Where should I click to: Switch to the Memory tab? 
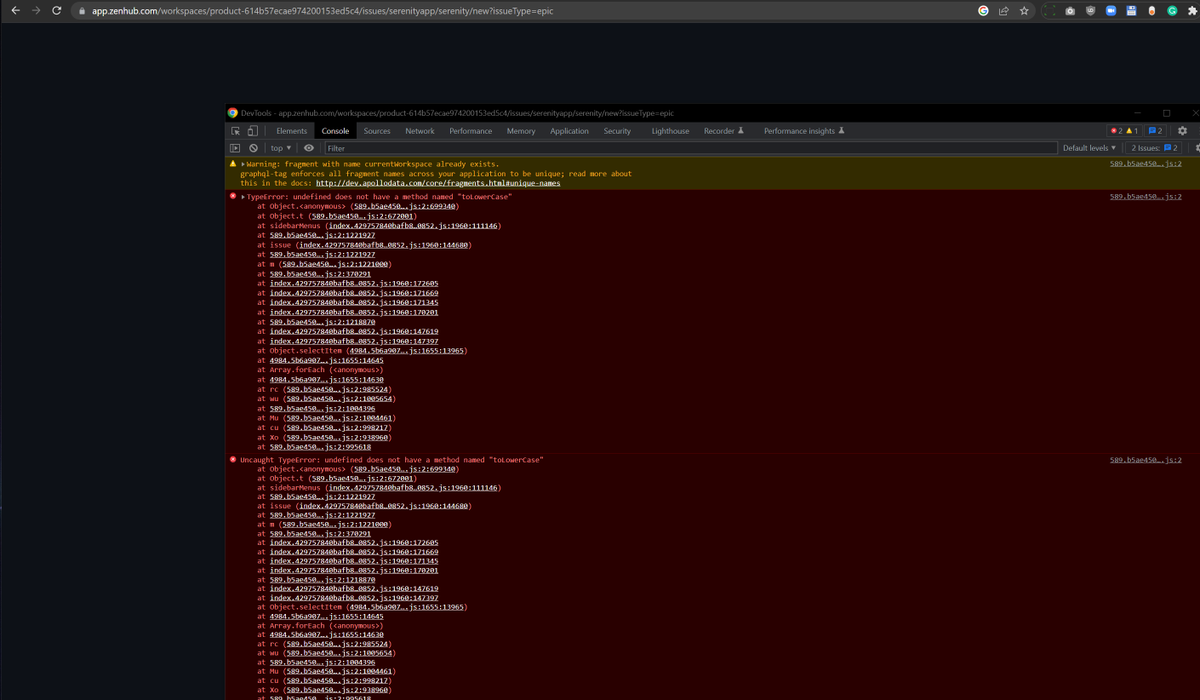(x=521, y=131)
